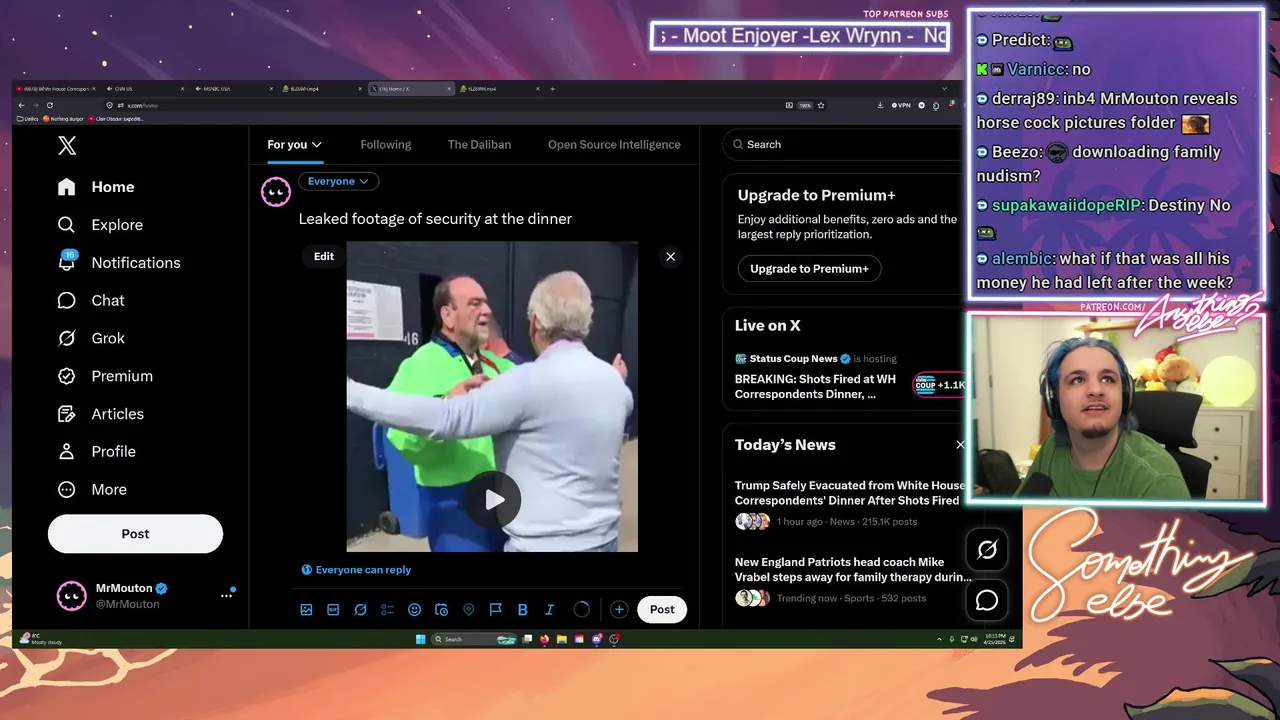Open Profile in sidebar
This screenshot has width=1280, height=720.
click(x=97, y=452)
